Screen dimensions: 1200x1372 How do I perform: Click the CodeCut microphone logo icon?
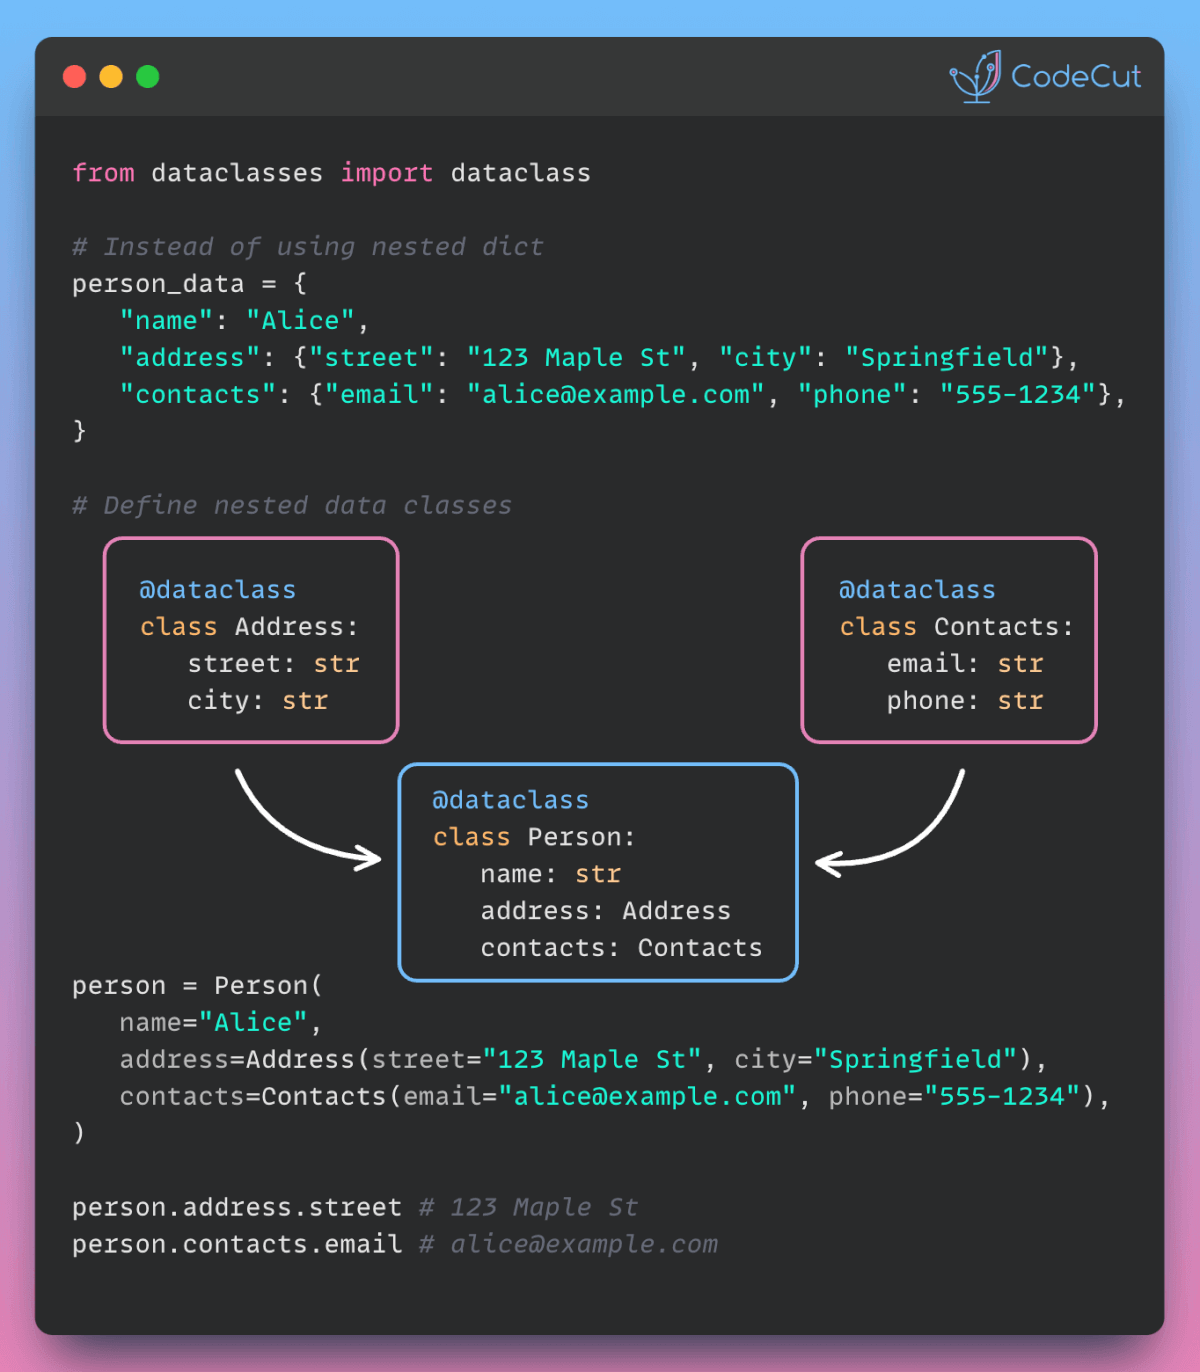974,76
